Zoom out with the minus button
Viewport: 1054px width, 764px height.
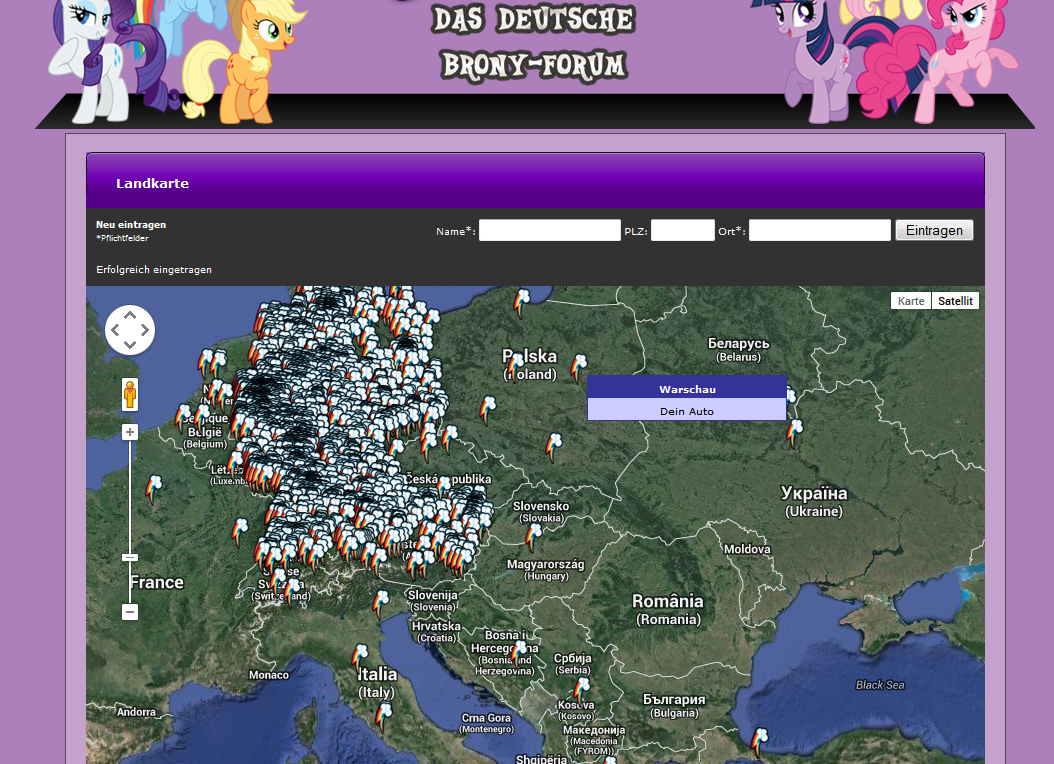(x=130, y=611)
